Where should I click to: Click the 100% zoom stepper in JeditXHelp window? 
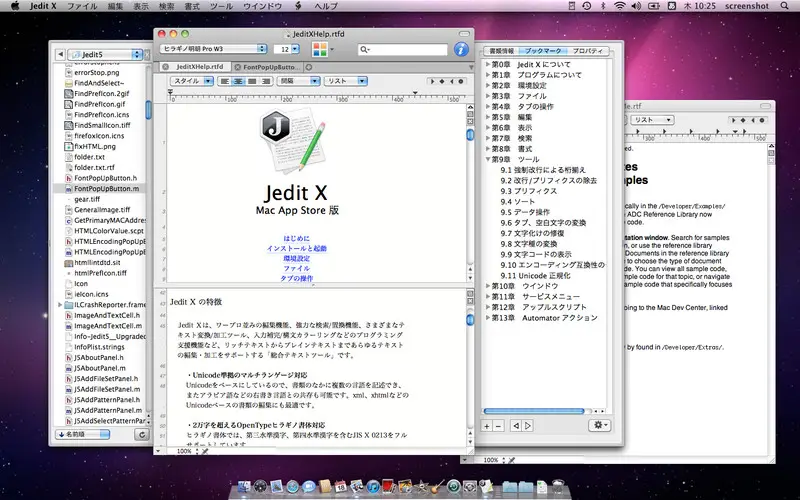coord(197,451)
